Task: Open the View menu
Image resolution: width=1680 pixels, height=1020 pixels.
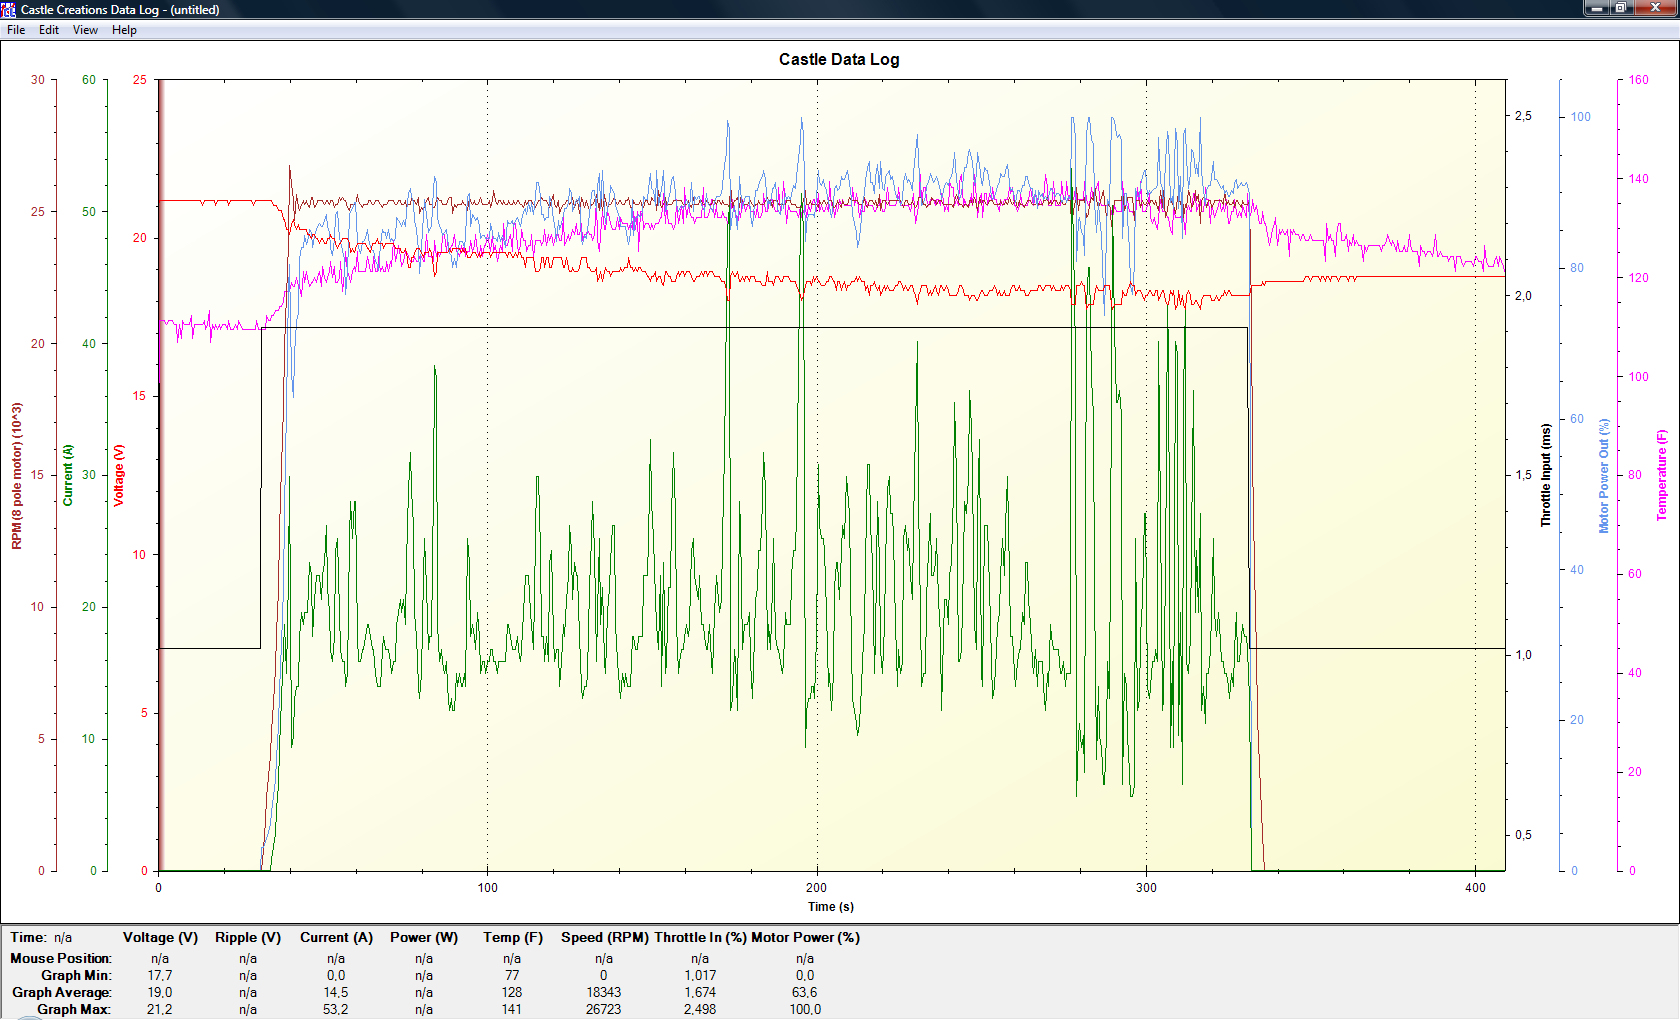Action: [x=85, y=30]
